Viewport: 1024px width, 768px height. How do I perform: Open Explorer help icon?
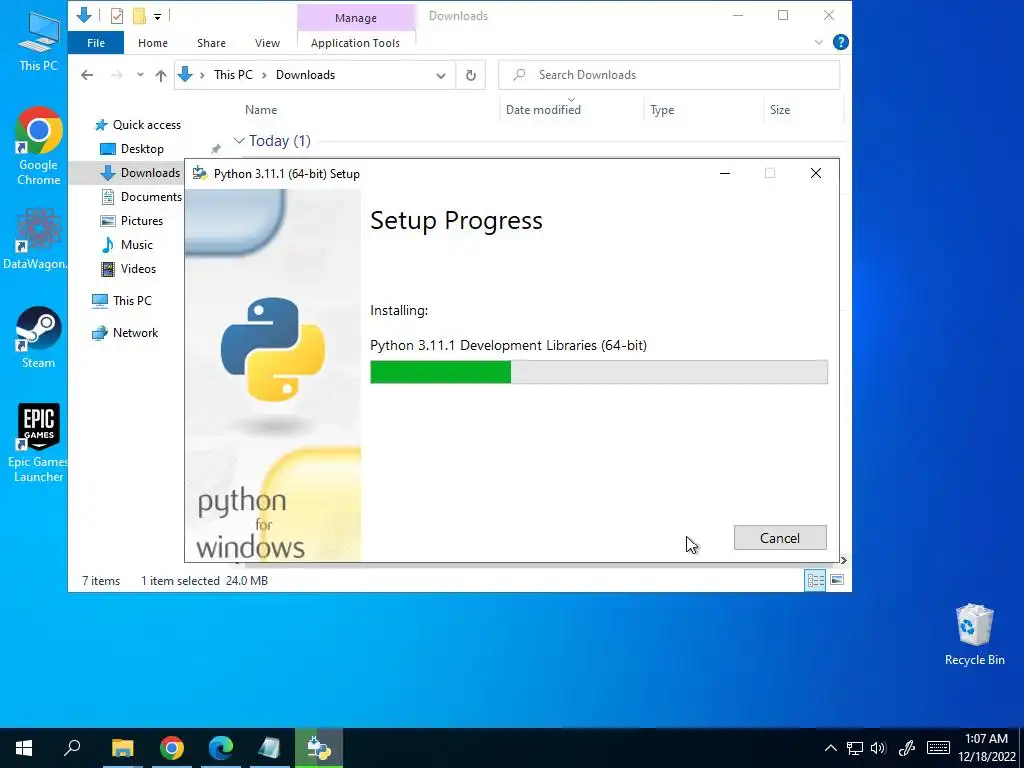click(x=840, y=42)
